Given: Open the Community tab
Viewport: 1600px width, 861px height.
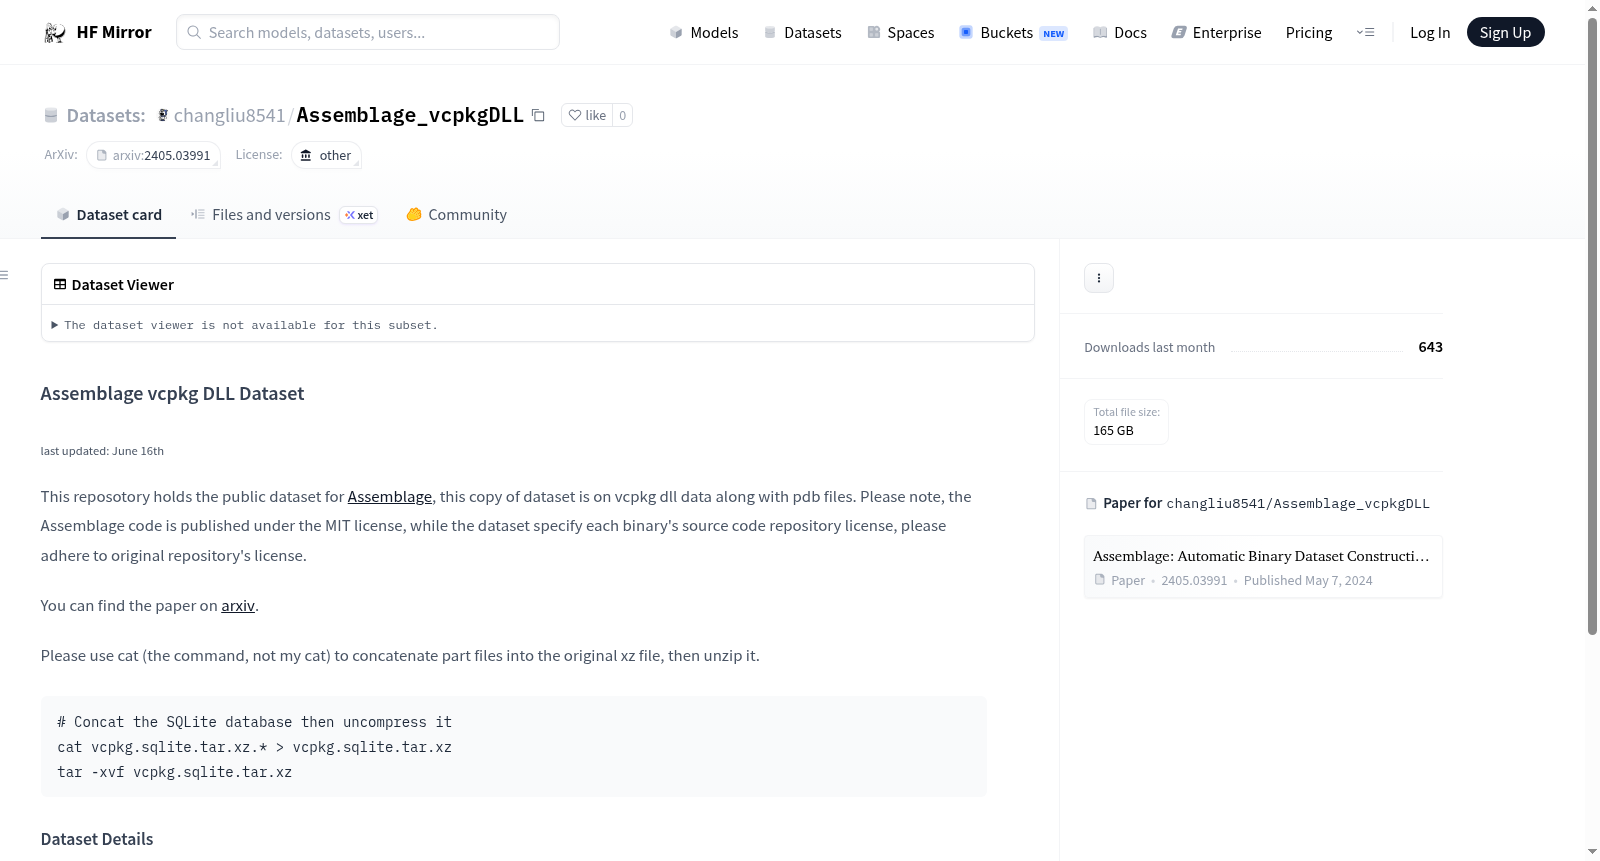Looking at the screenshot, I should 456,215.
